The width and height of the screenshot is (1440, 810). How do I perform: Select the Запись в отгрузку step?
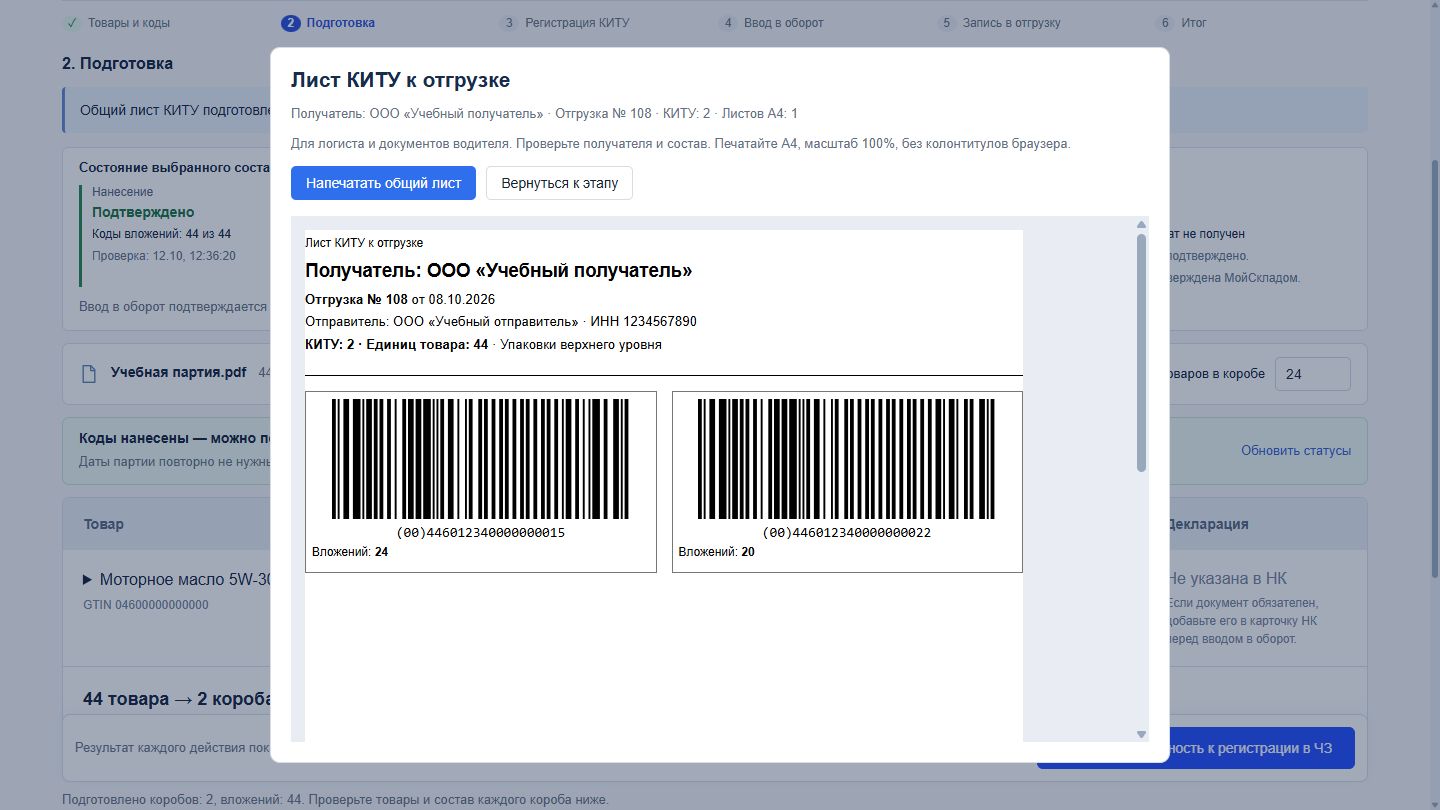[x=999, y=22]
